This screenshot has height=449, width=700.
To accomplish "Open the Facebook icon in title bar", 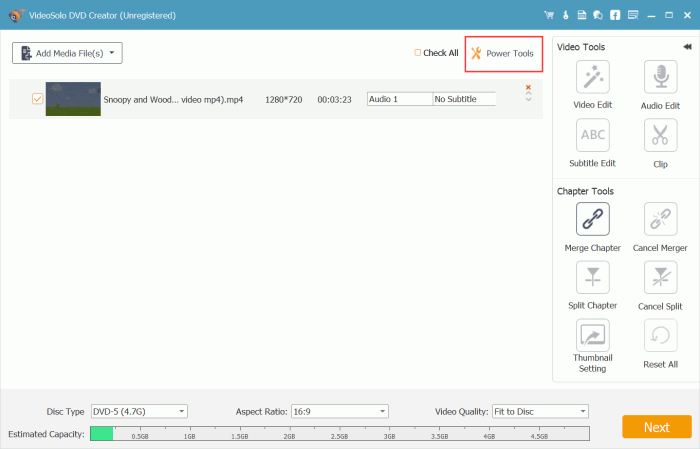I will click(615, 15).
